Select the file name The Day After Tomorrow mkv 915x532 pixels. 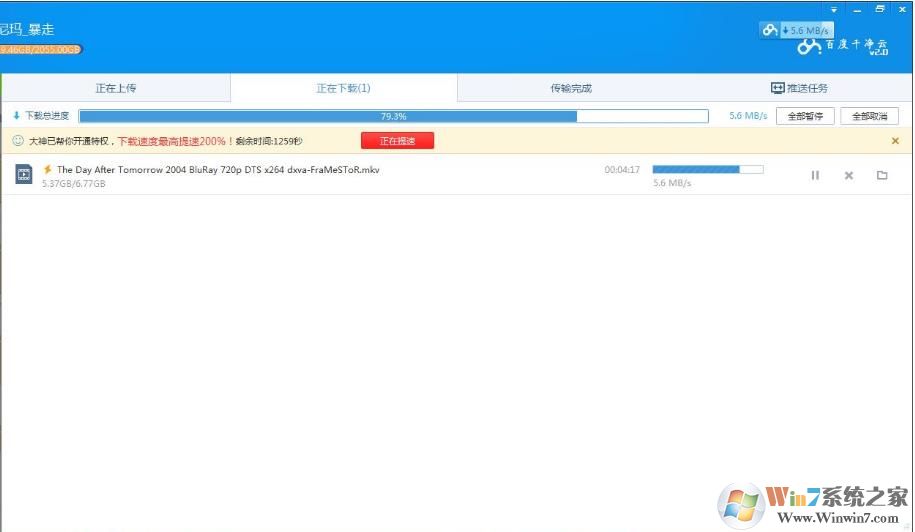218,170
